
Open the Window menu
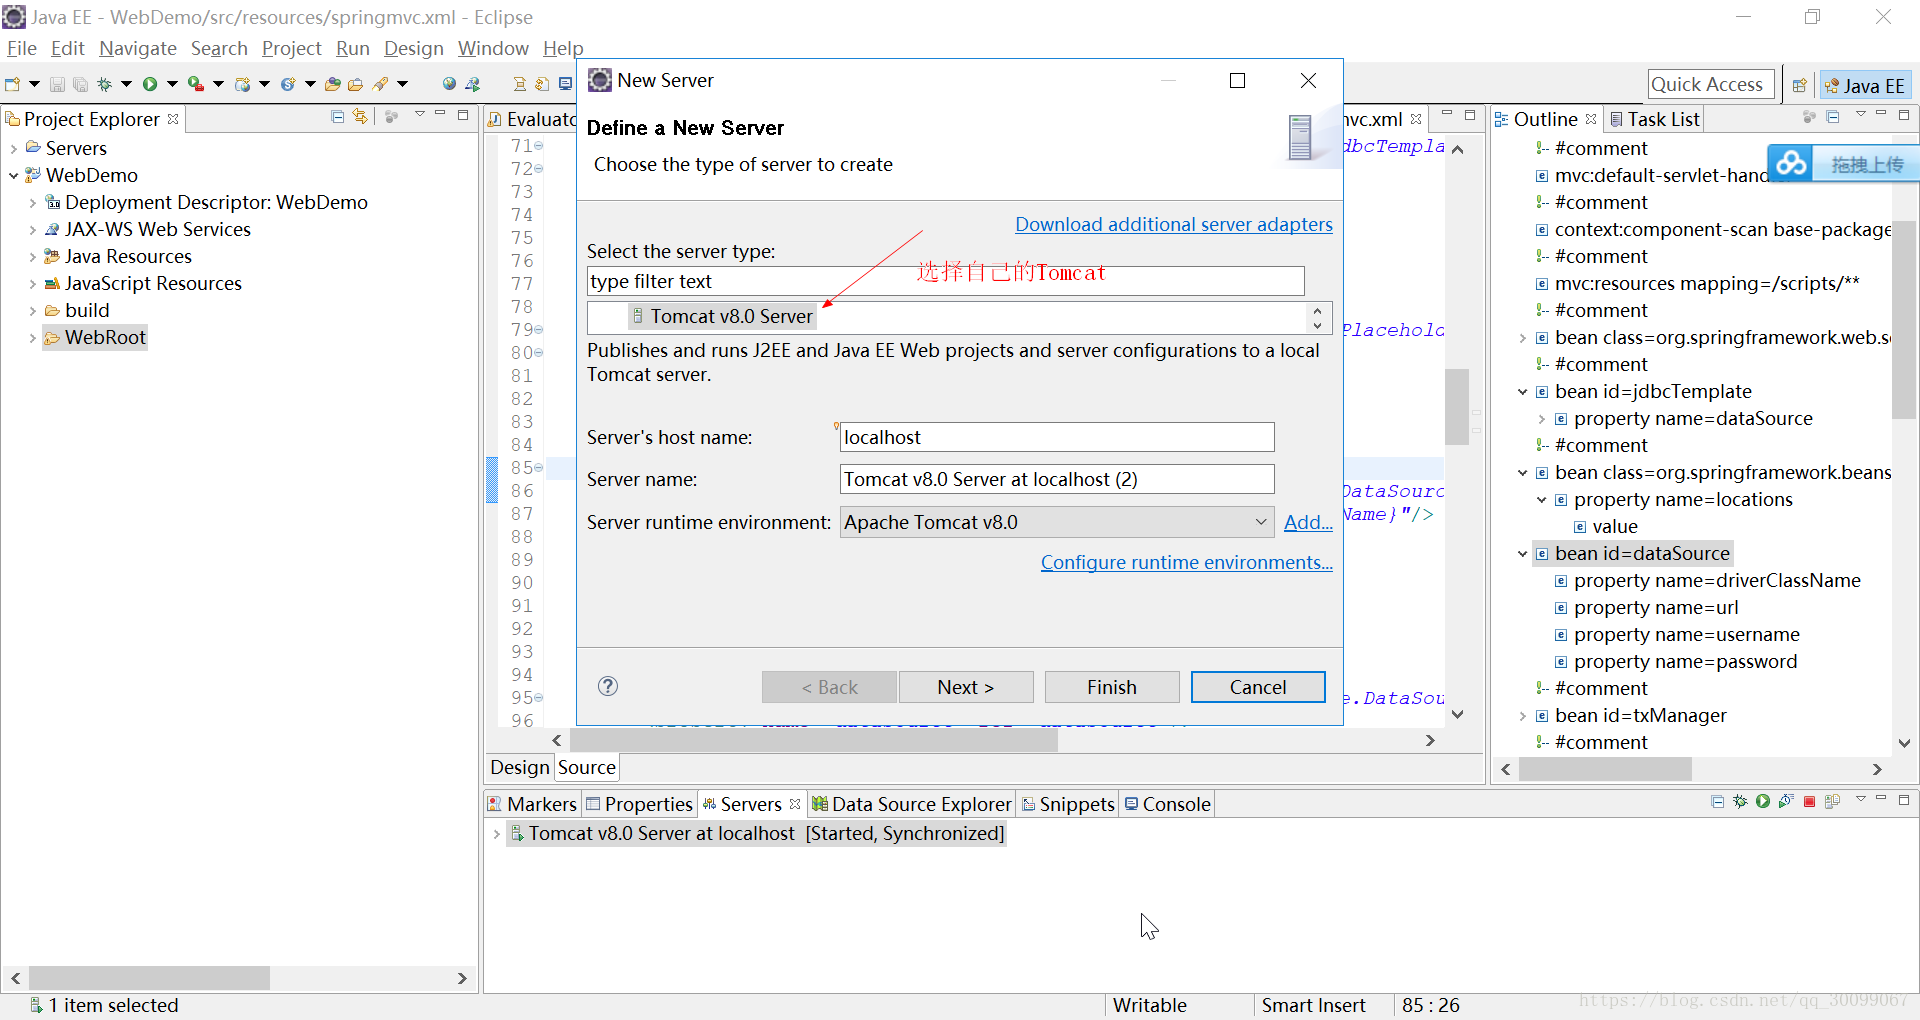point(493,48)
